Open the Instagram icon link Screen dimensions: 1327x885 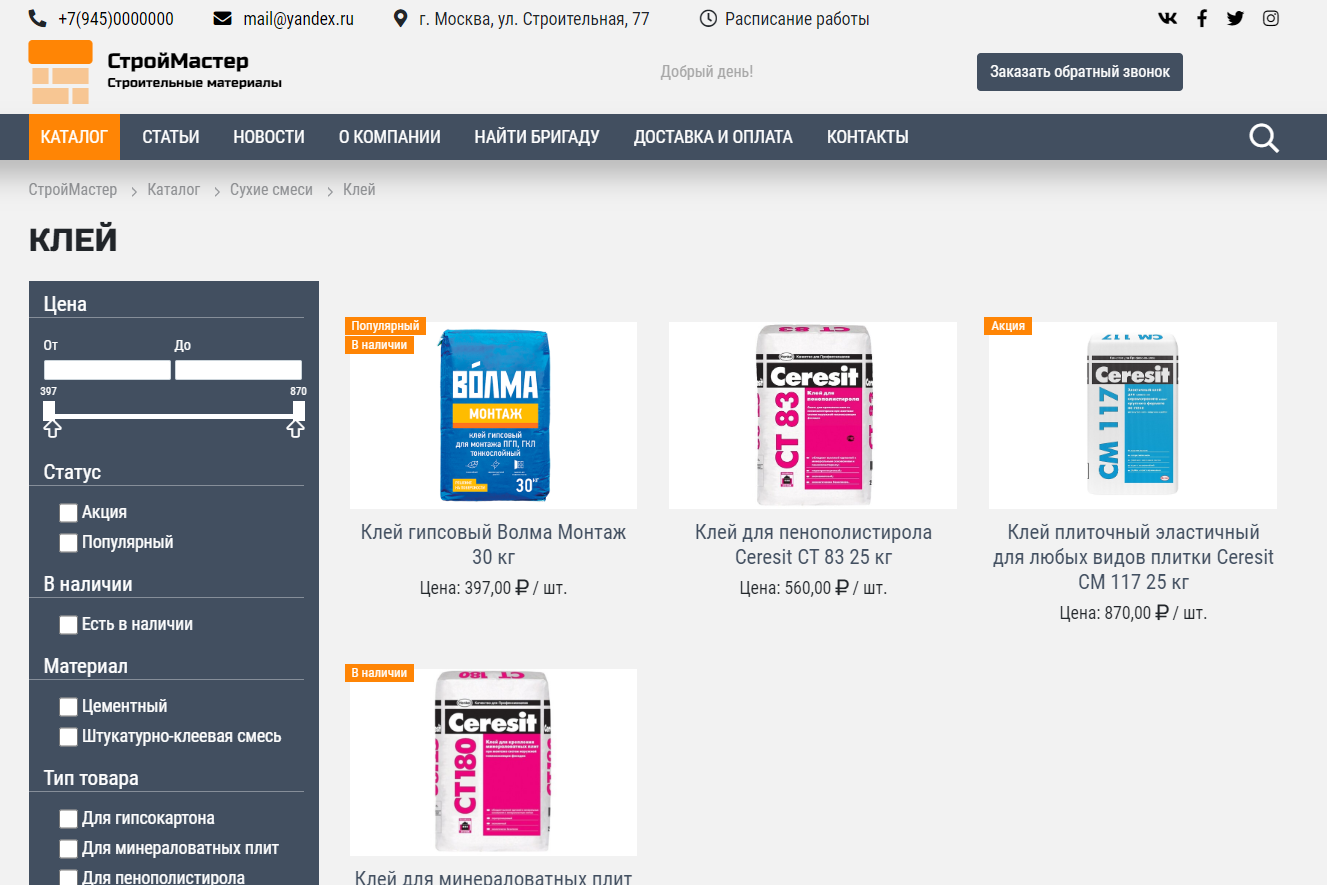point(1270,18)
